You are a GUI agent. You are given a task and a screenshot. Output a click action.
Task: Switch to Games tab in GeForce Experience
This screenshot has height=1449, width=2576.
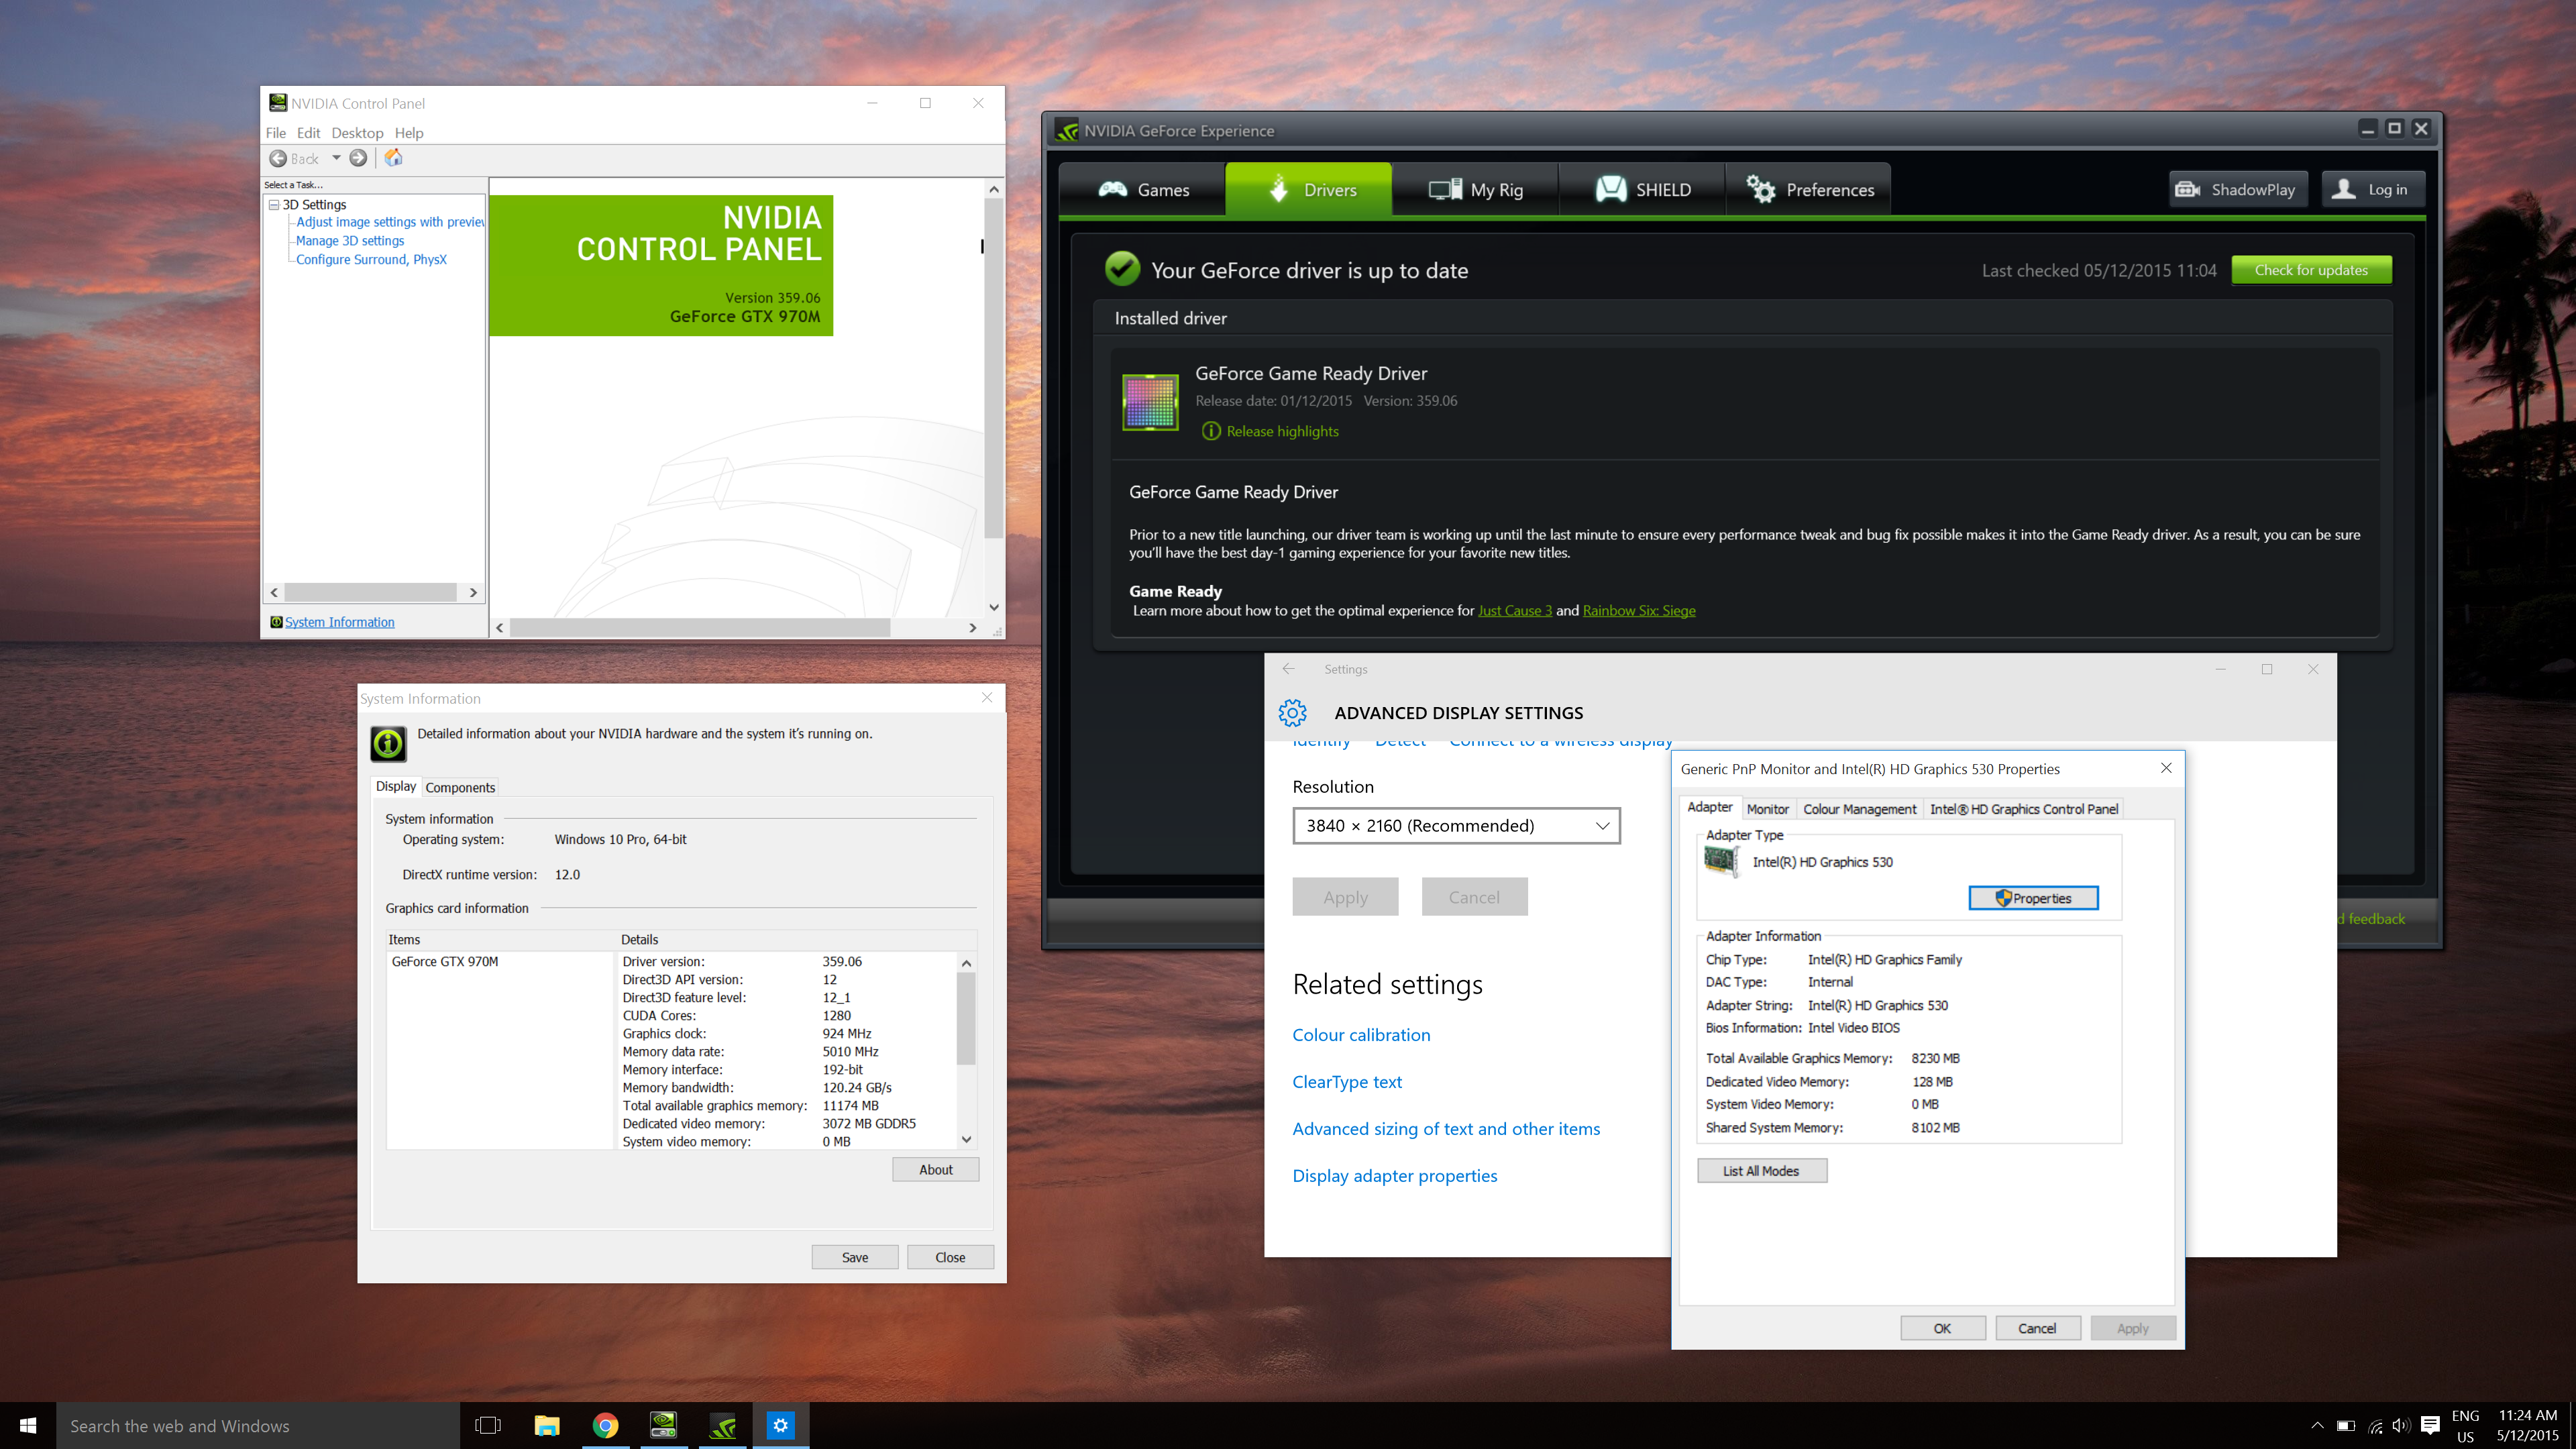tap(1143, 190)
